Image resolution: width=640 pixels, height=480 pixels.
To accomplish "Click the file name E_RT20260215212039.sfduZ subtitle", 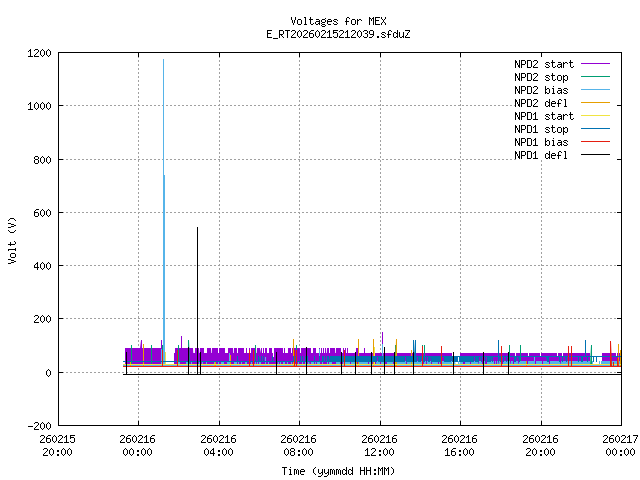I will (x=338, y=34).
